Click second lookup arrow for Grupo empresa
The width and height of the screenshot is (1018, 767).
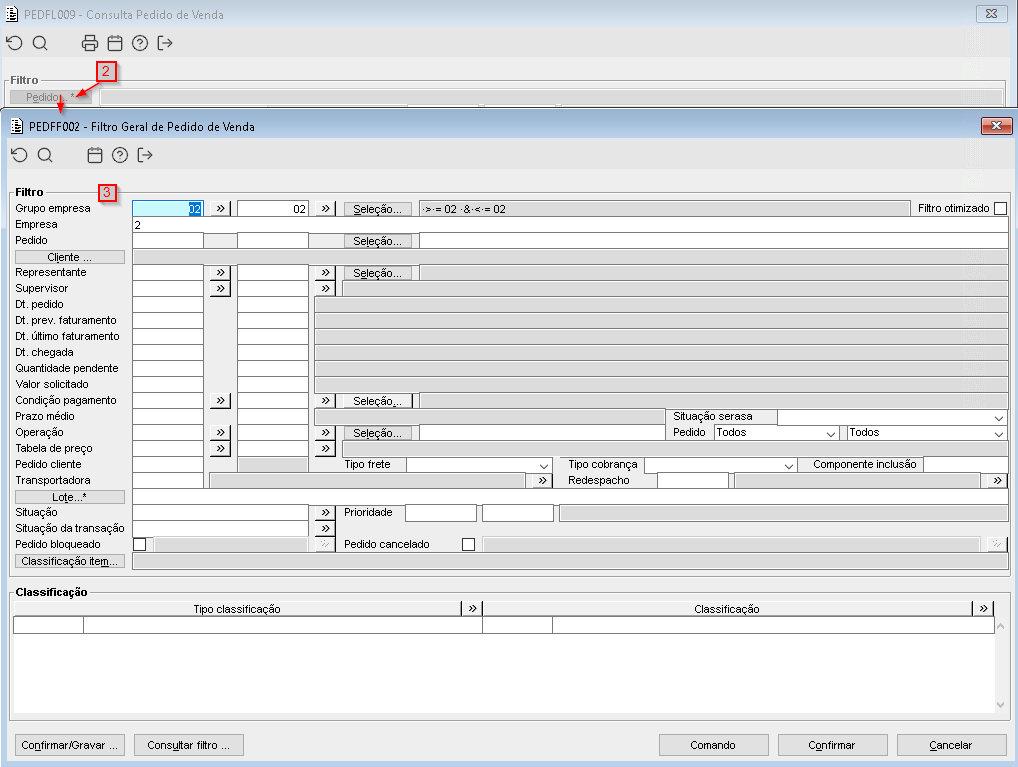(x=325, y=208)
